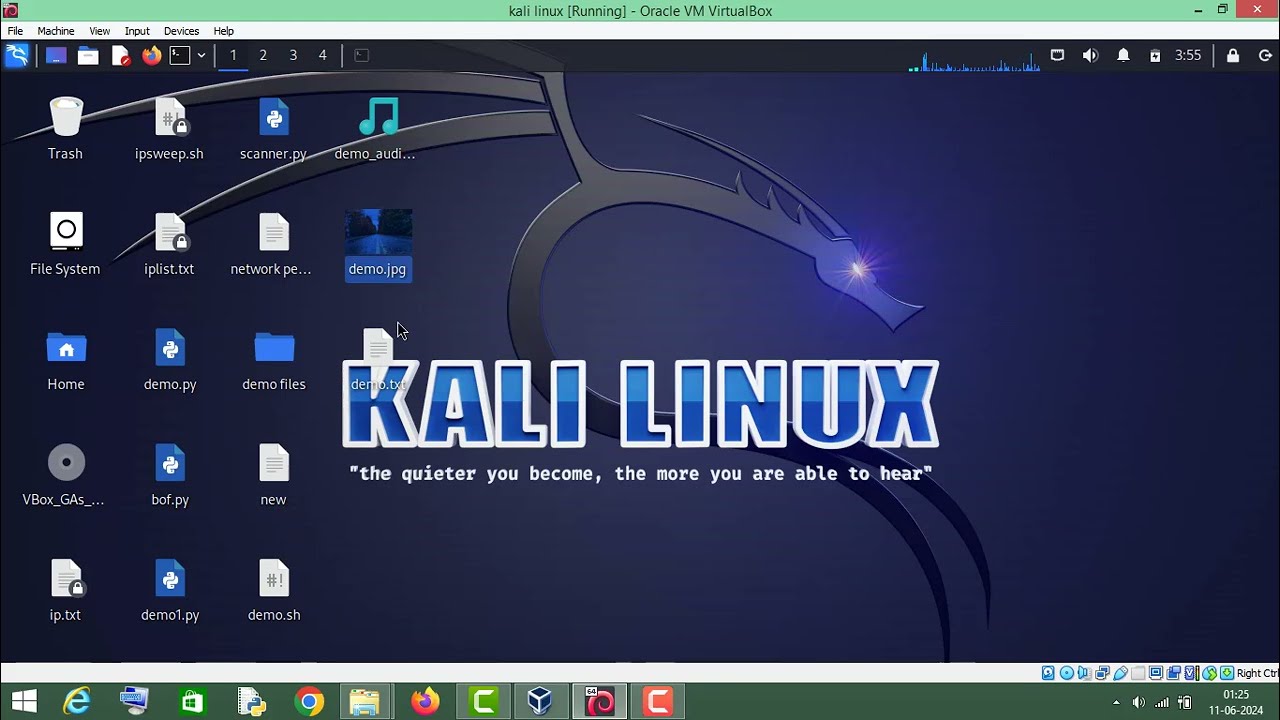Select the demo.sh script icon
This screenshot has width=1280, height=720.
[274, 590]
